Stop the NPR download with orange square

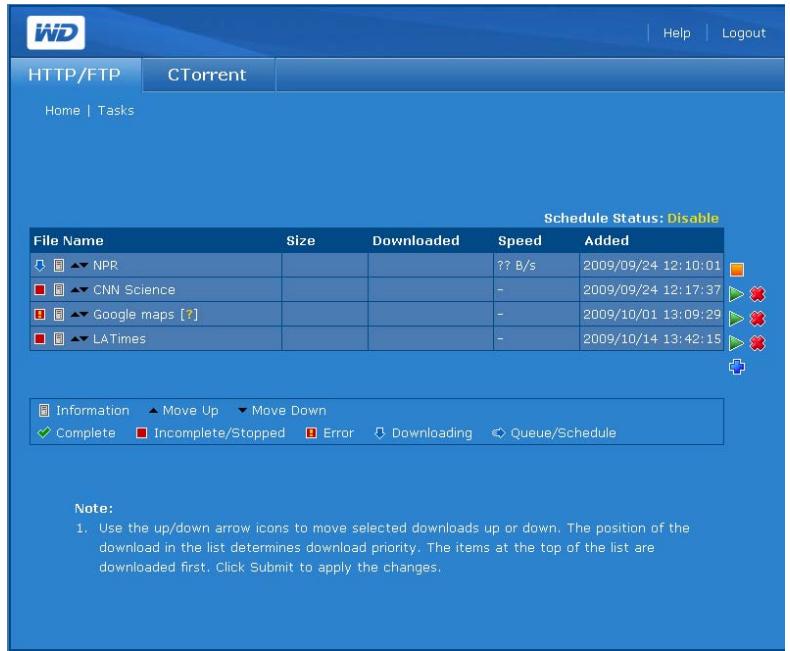[737, 270]
